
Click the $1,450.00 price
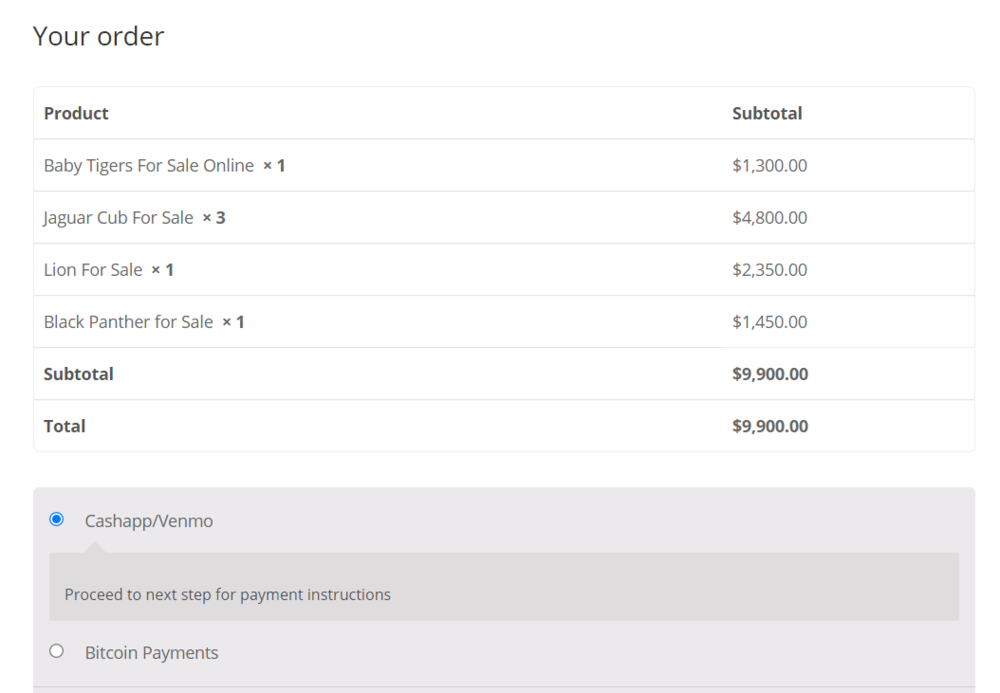769,322
